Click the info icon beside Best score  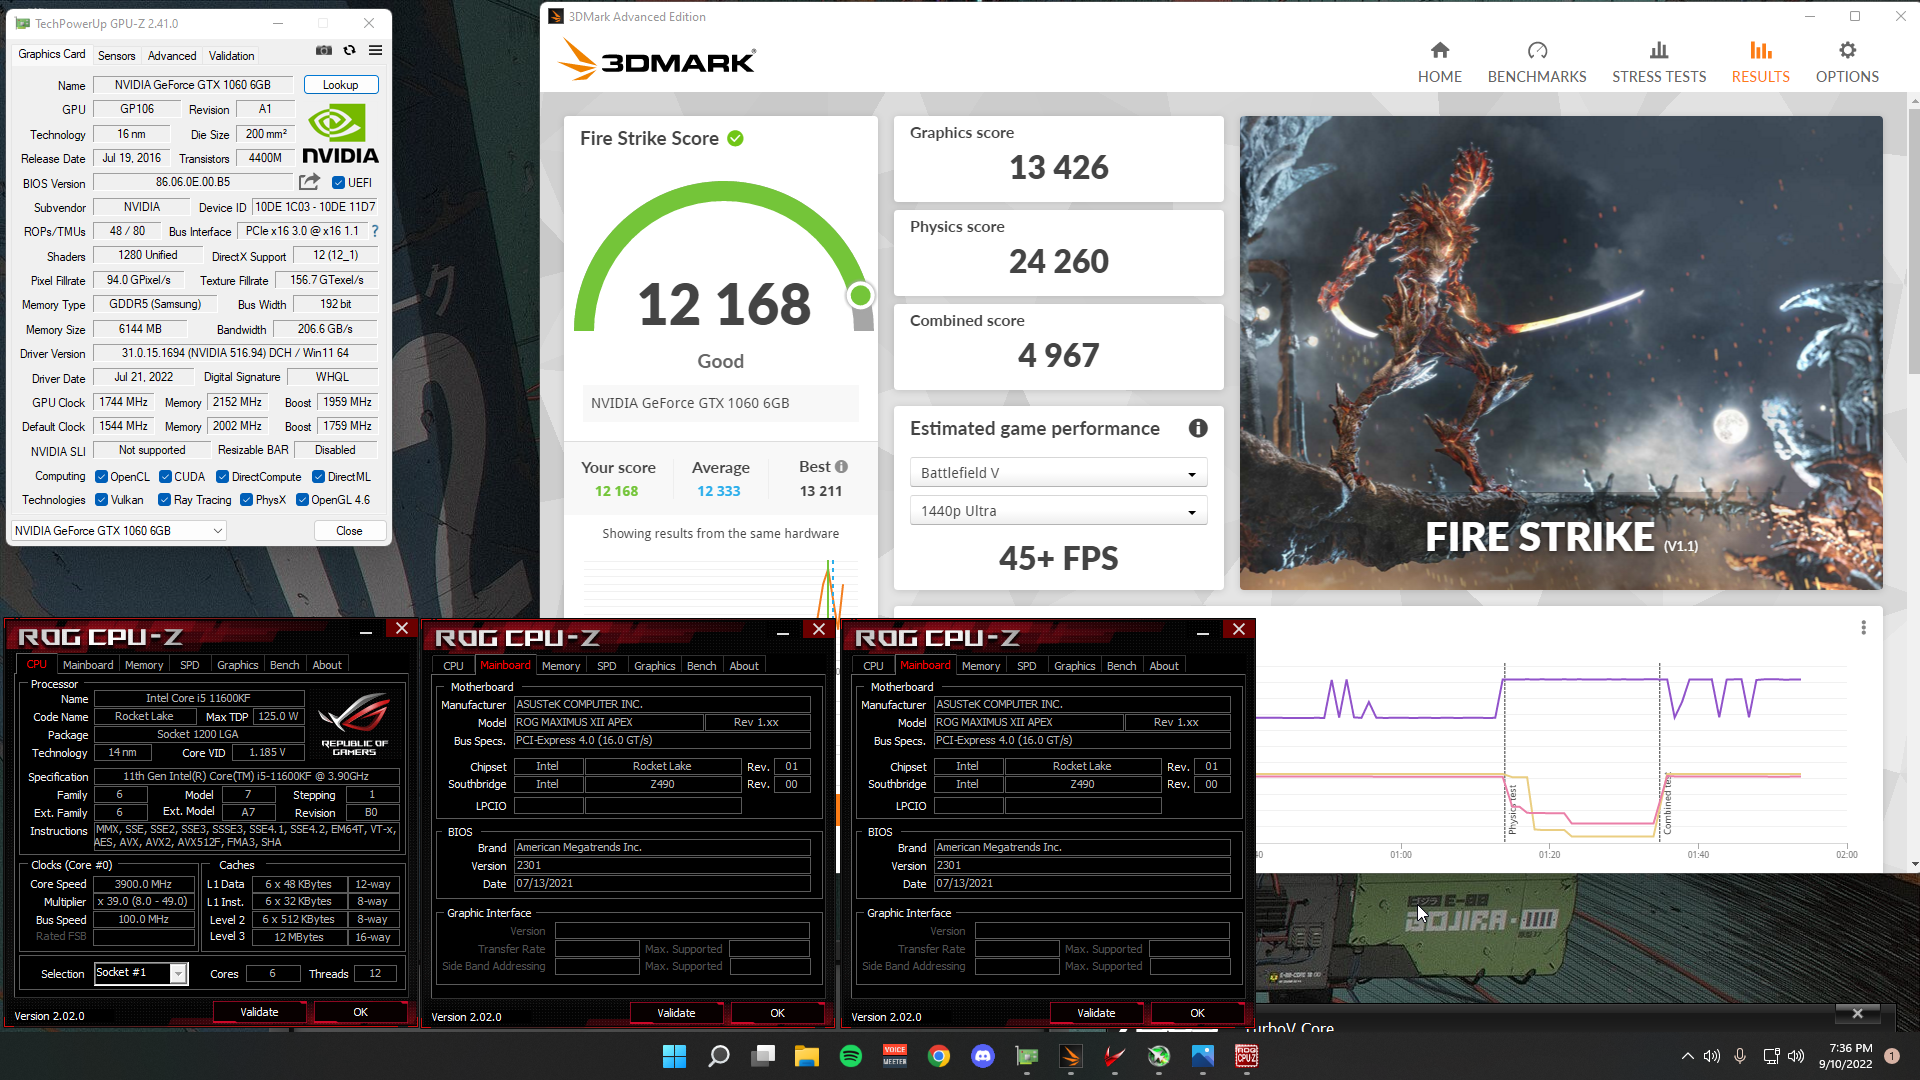[x=841, y=467]
